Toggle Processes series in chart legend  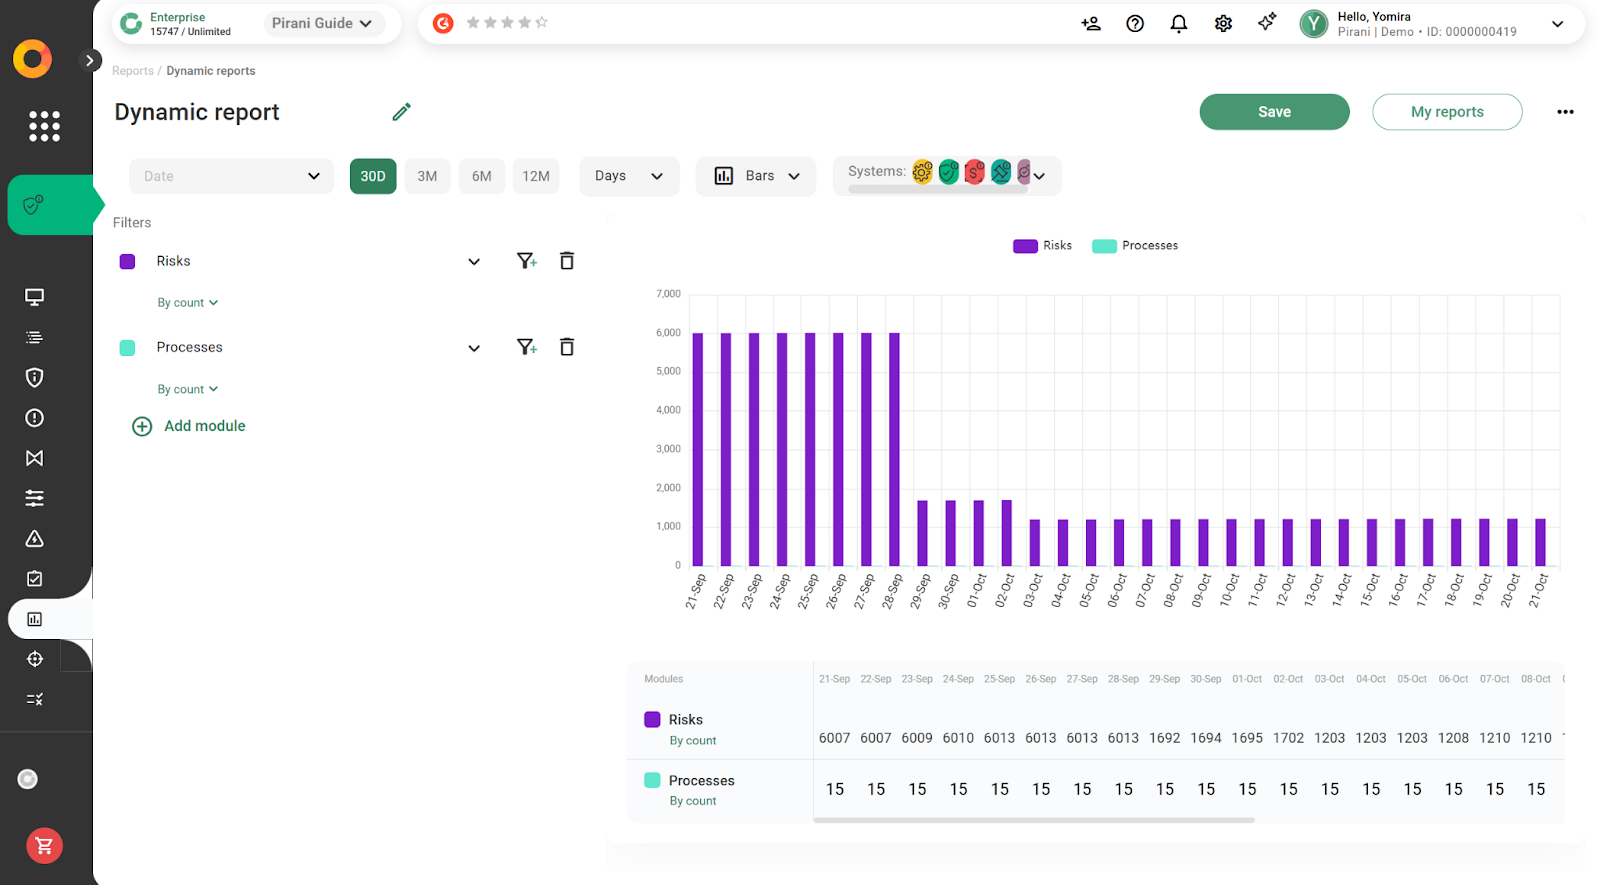click(1136, 246)
